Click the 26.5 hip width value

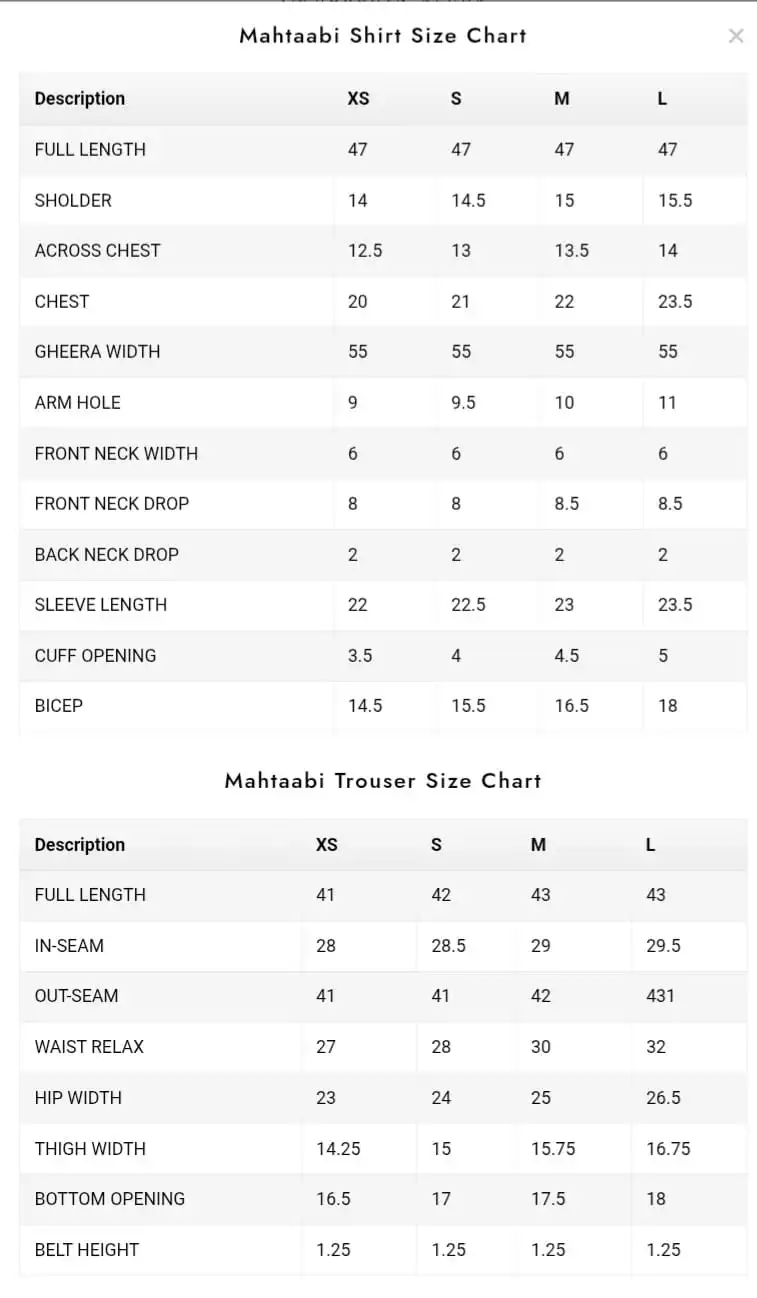coord(663,1097)
